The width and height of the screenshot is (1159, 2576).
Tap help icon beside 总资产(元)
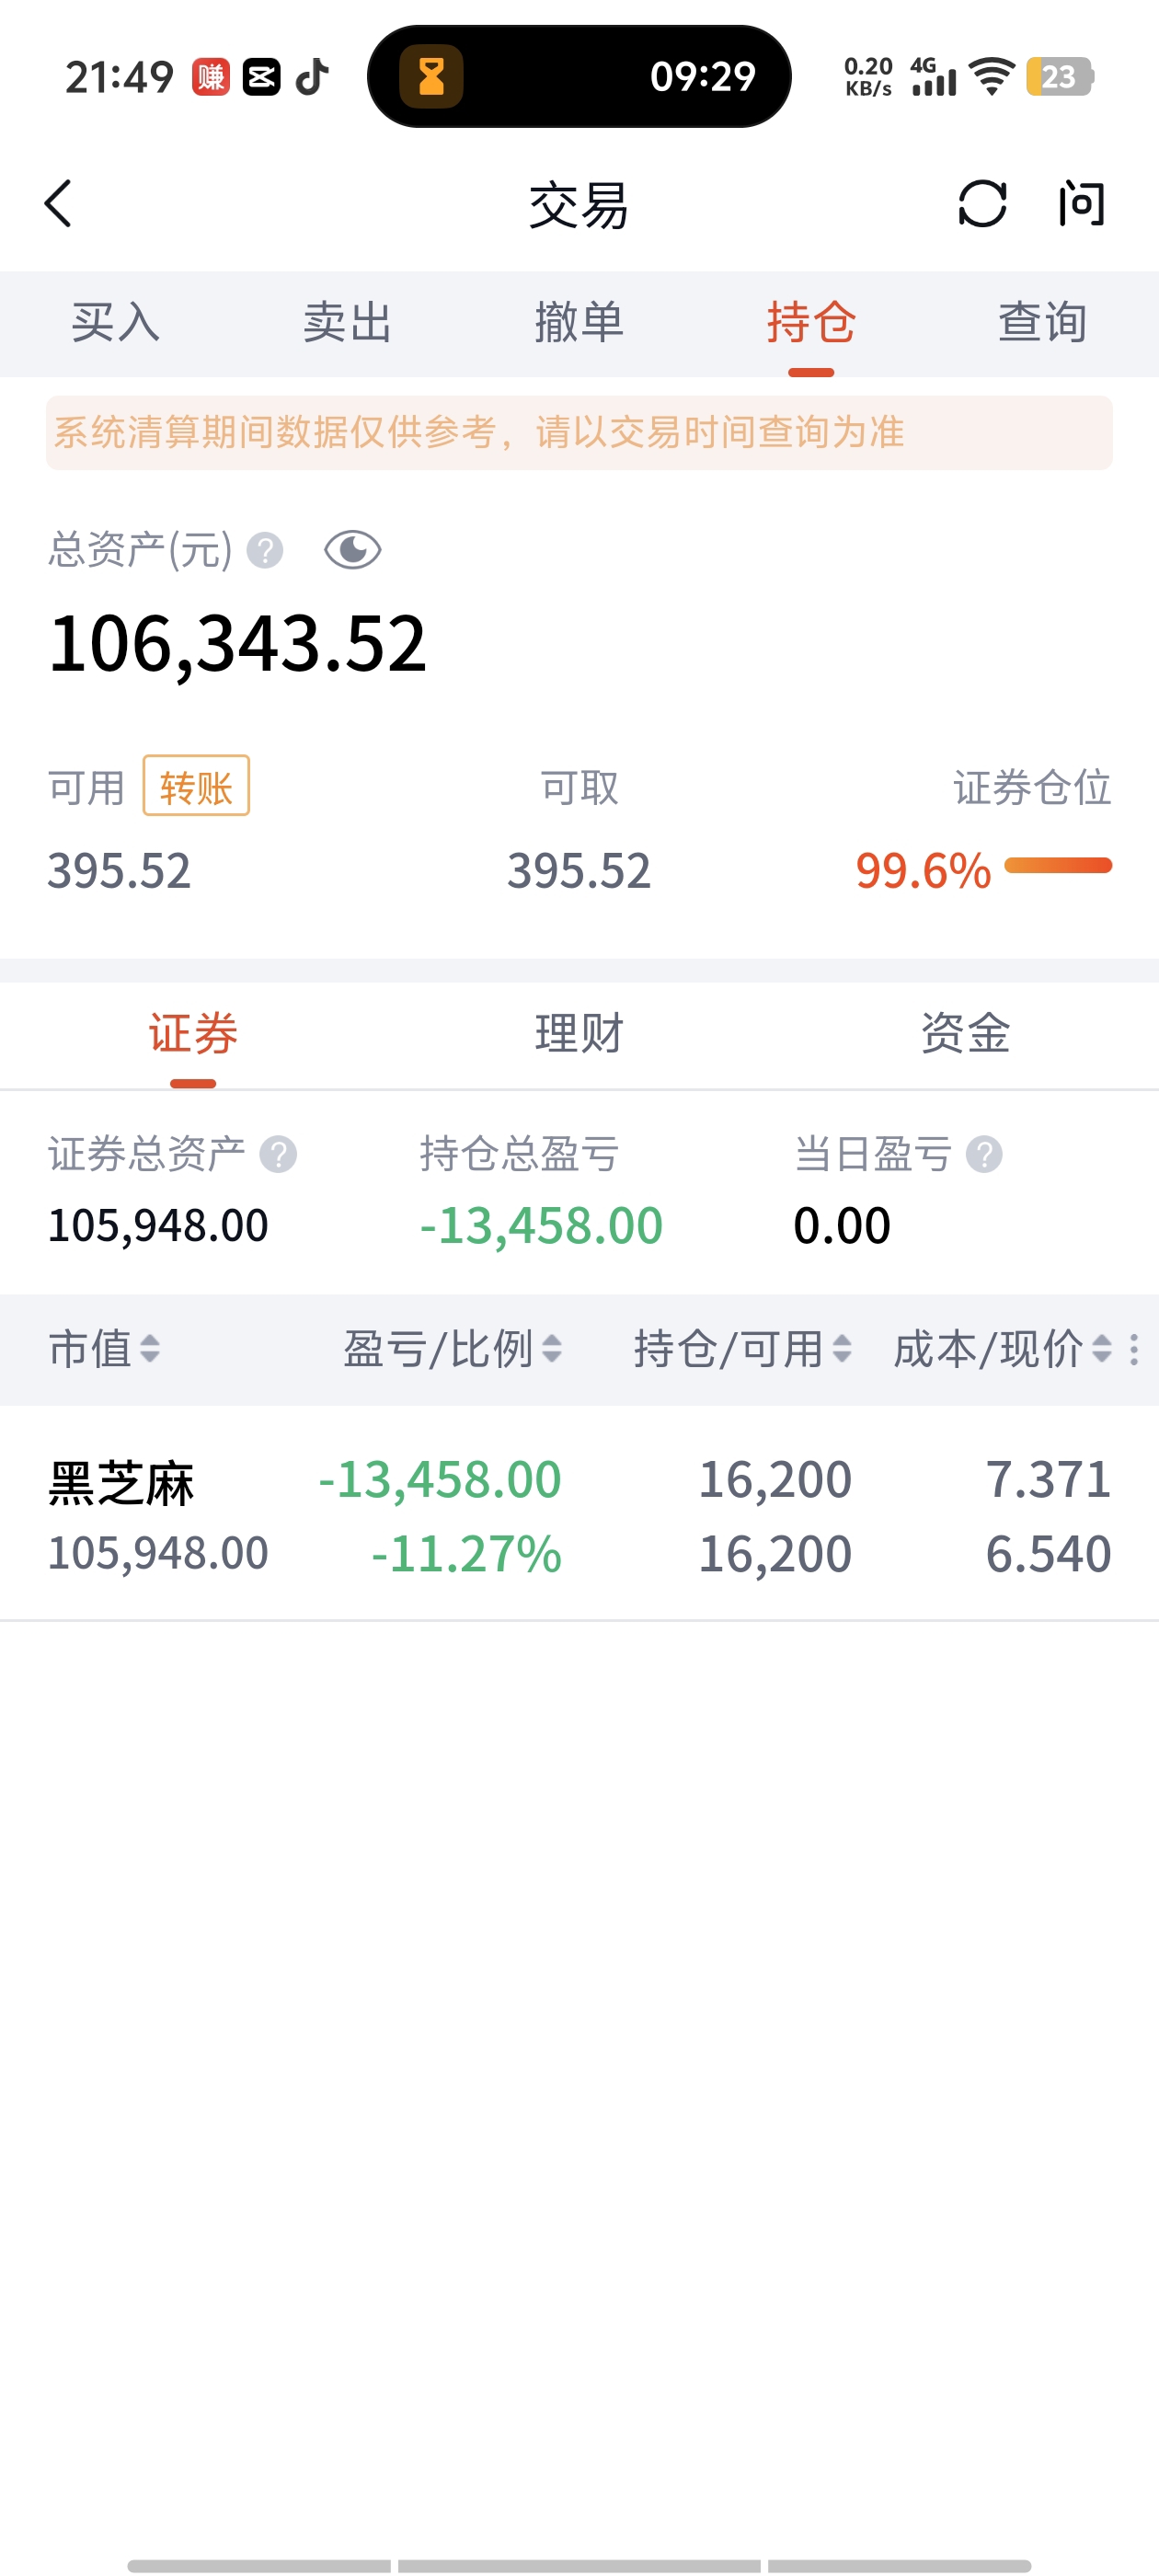pyautogui.click(x=265, y=550)
